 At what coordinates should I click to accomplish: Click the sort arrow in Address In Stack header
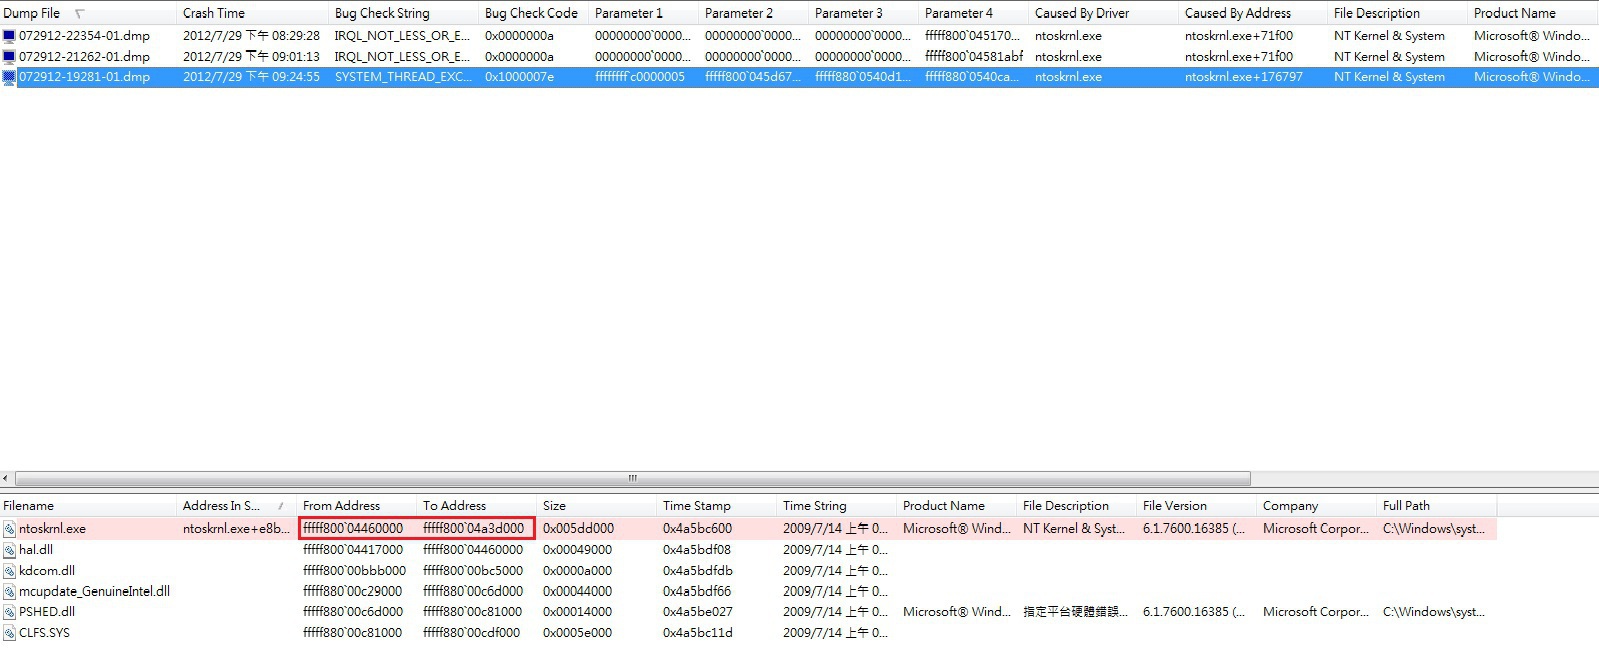tap(281, 506)
